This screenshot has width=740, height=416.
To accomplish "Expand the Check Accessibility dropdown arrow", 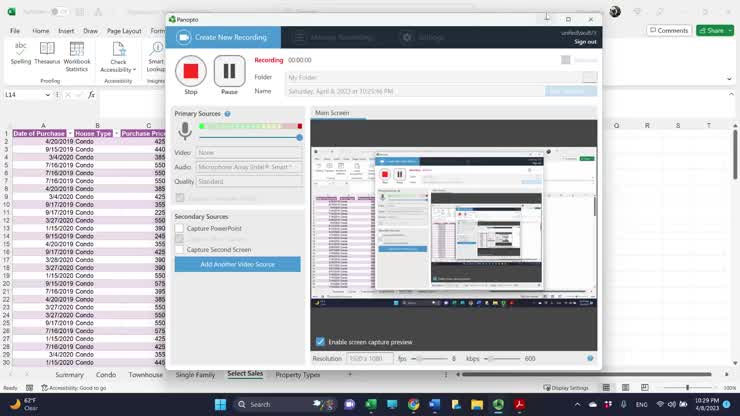I will [134, 70].
